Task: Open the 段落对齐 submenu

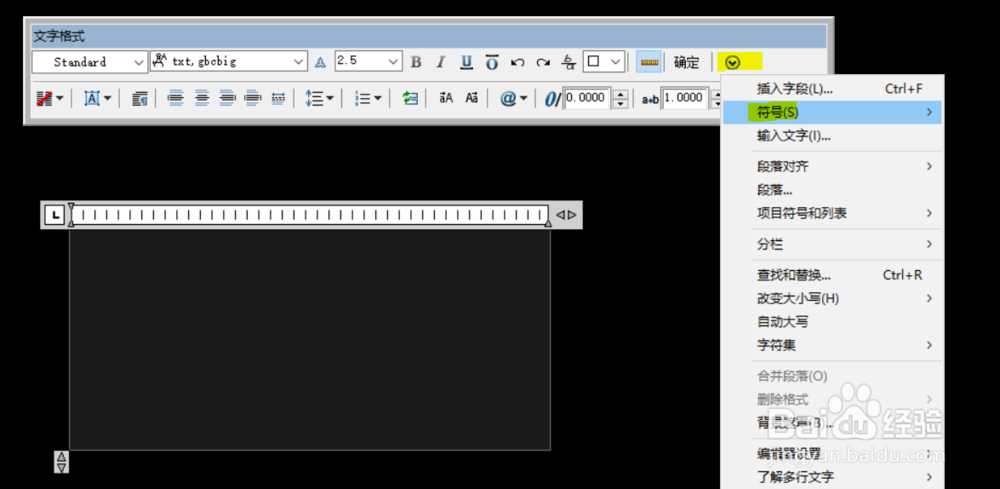Action: [832, 166]
